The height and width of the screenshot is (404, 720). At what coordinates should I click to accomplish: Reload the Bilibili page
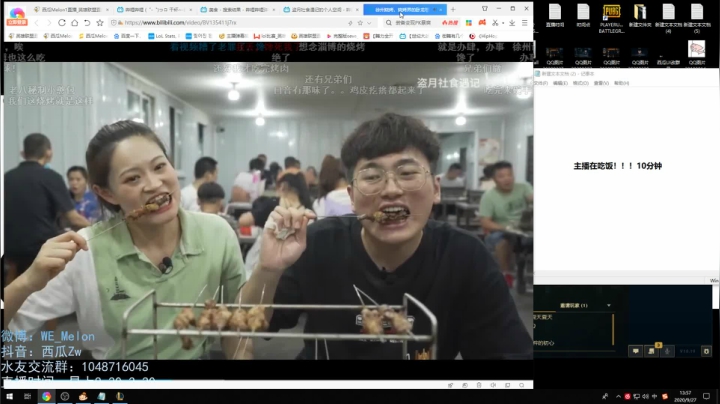tap(62, 22)
